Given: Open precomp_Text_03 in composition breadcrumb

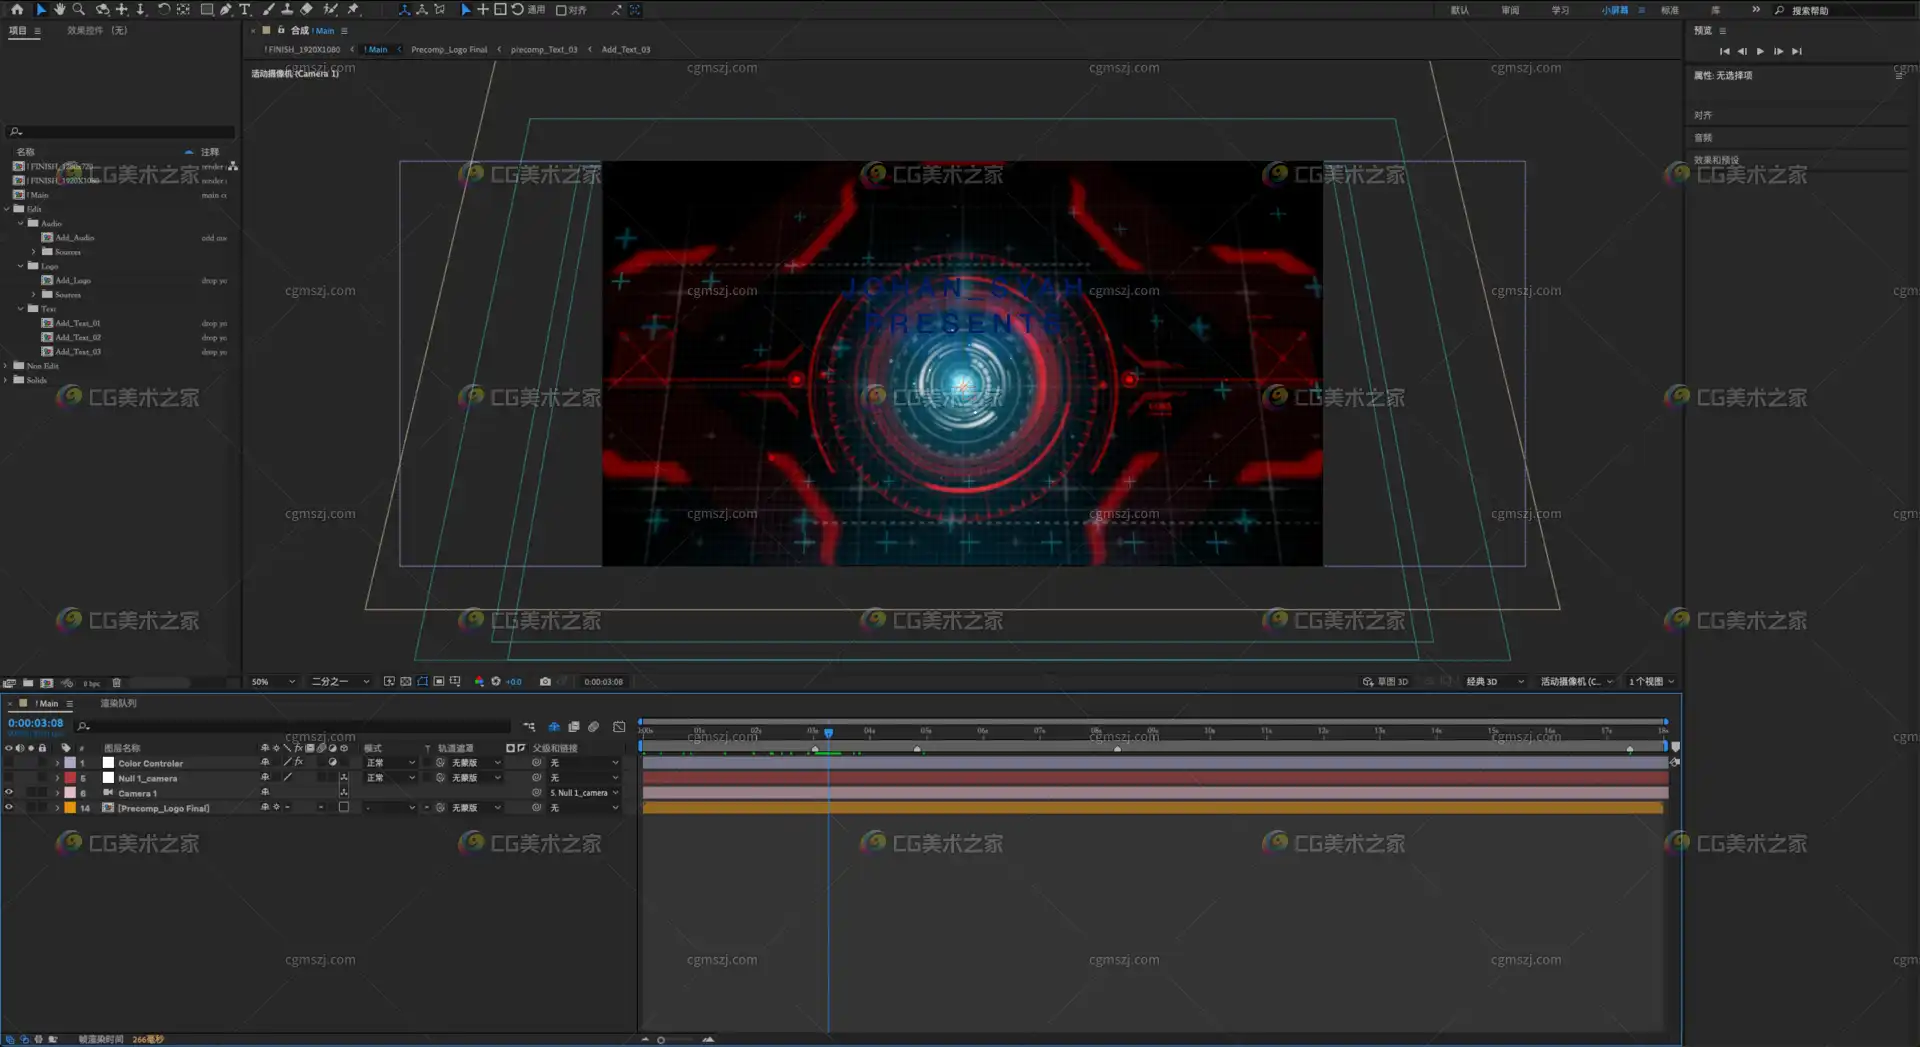Looking at the screenshot, I should (544, 49).
